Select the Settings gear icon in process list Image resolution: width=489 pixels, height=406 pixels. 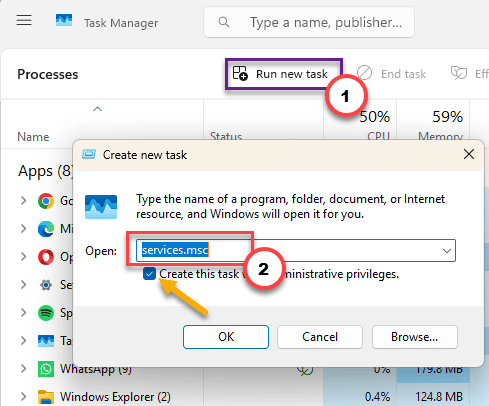pos(46,285)
